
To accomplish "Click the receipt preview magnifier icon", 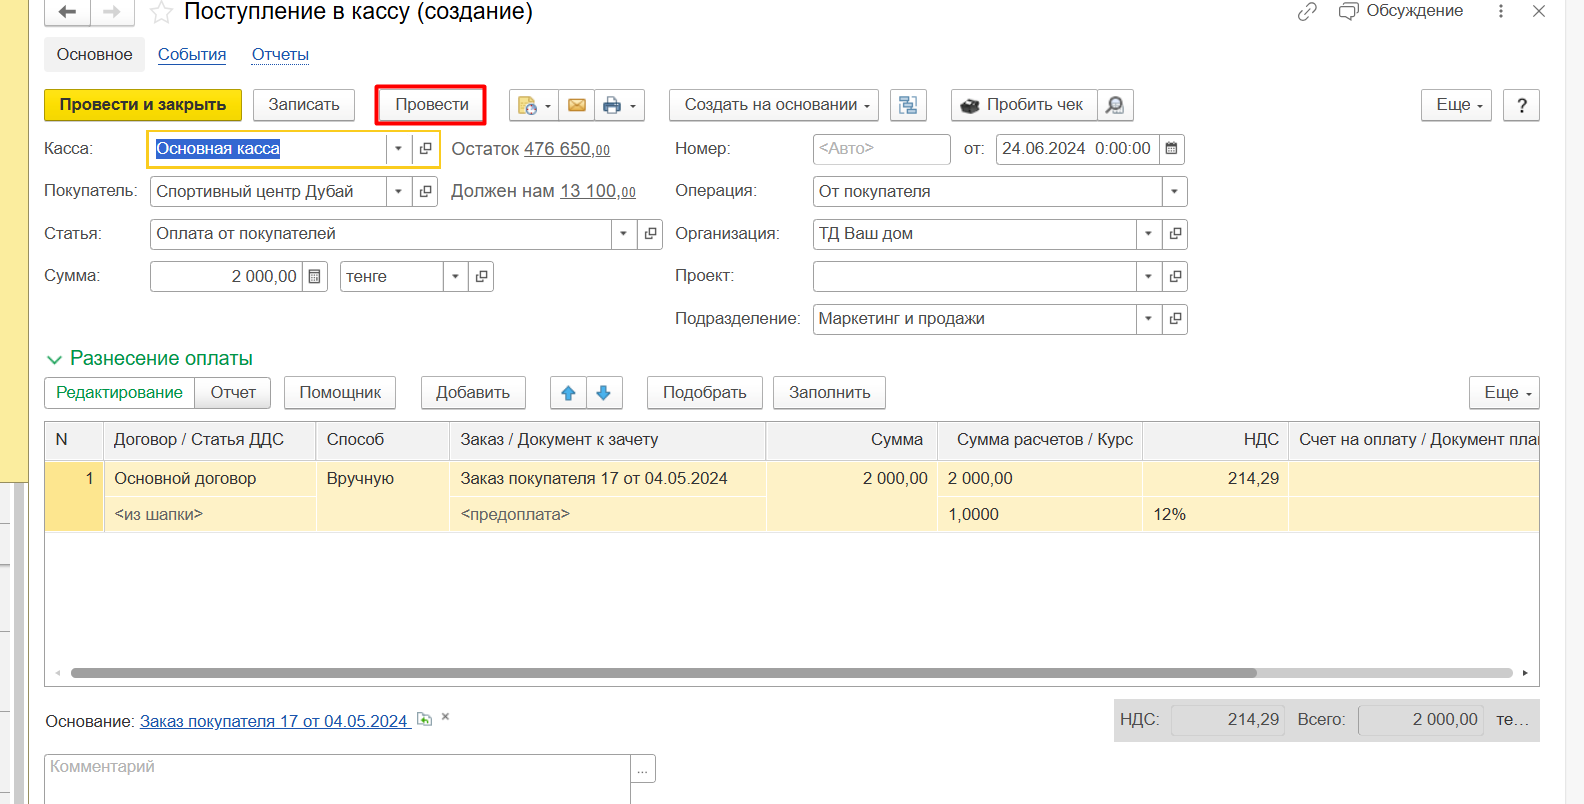I will click(1115, 105).
